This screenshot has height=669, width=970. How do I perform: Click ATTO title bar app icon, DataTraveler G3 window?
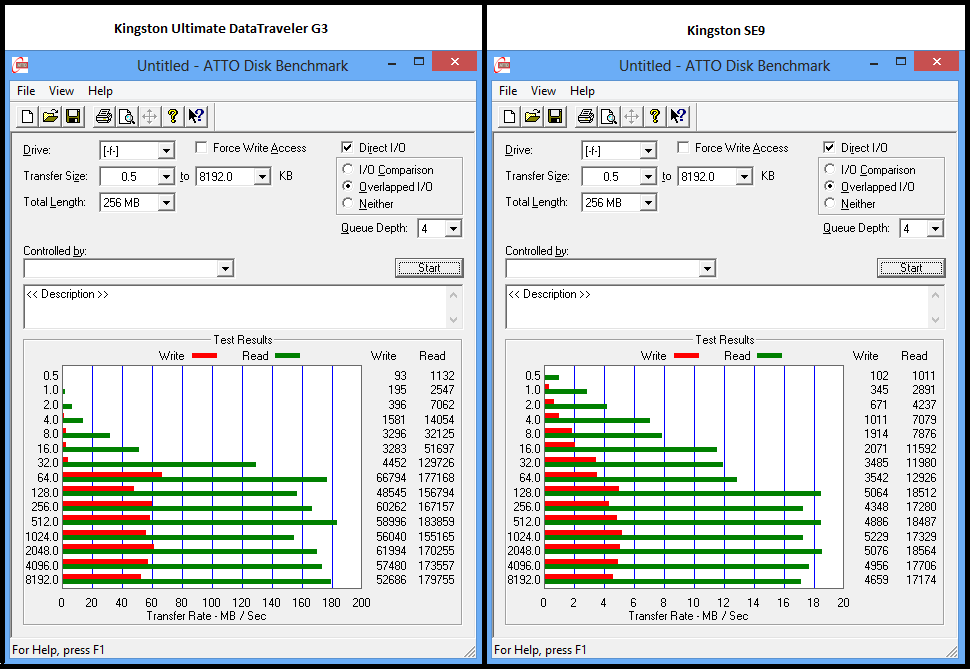click(x=20, y=65)
